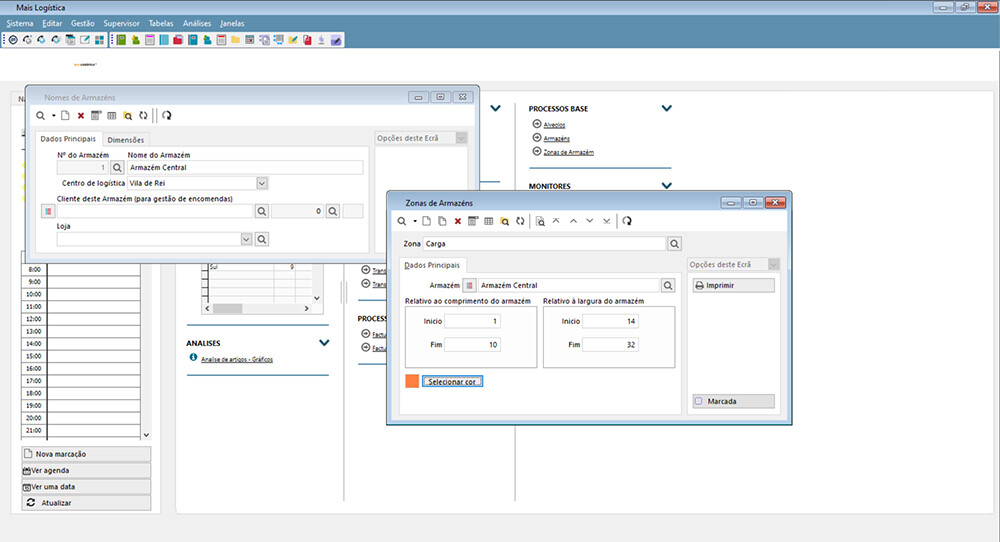Image resolution: width=1000 pixels, height=542 pixels.
Task: Click the Imprimir button
Action: pos(733,286)
